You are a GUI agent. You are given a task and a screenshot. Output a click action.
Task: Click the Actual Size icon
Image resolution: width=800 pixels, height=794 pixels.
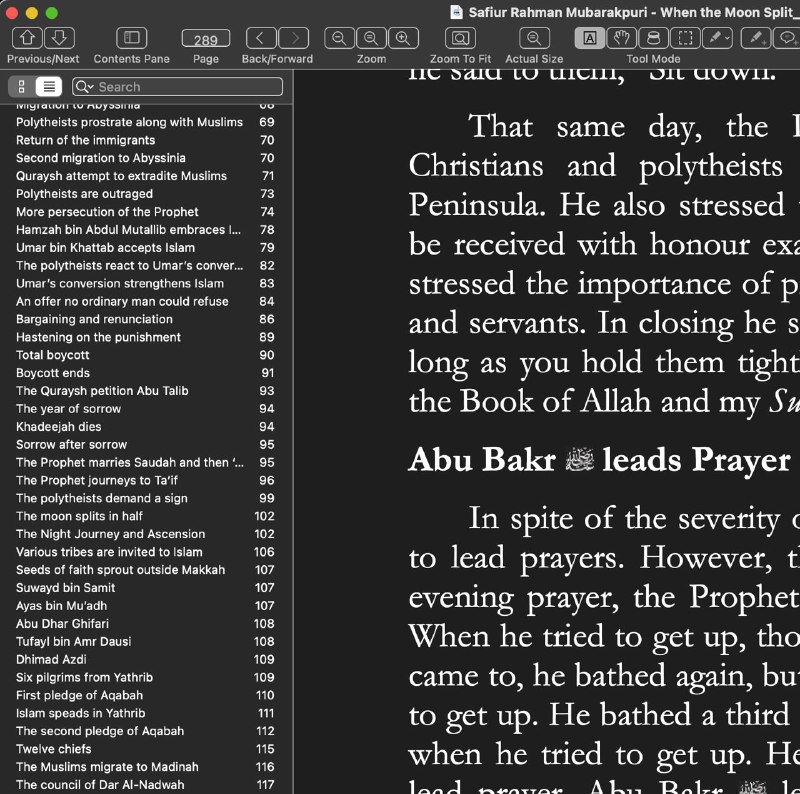(534, 38)
